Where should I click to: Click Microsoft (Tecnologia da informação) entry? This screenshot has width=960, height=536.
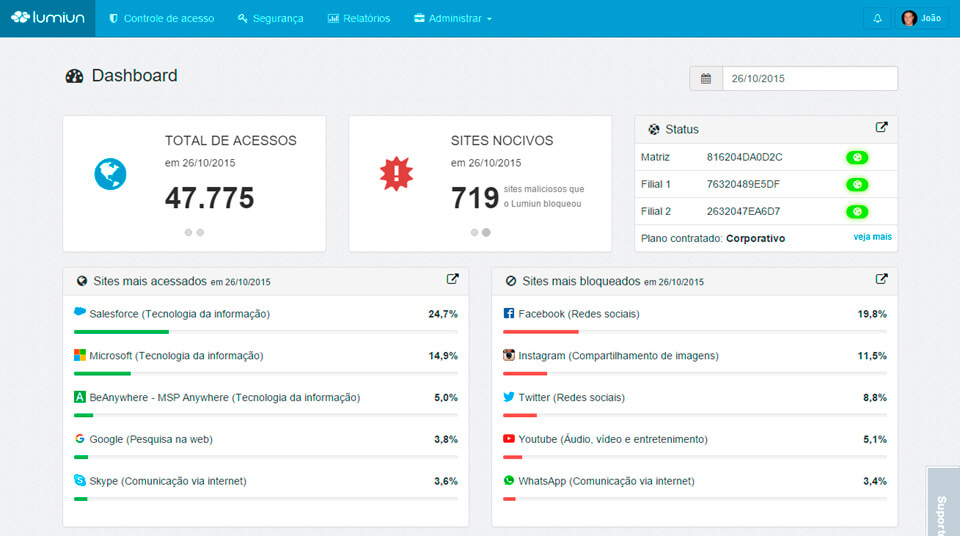(176, 355)
